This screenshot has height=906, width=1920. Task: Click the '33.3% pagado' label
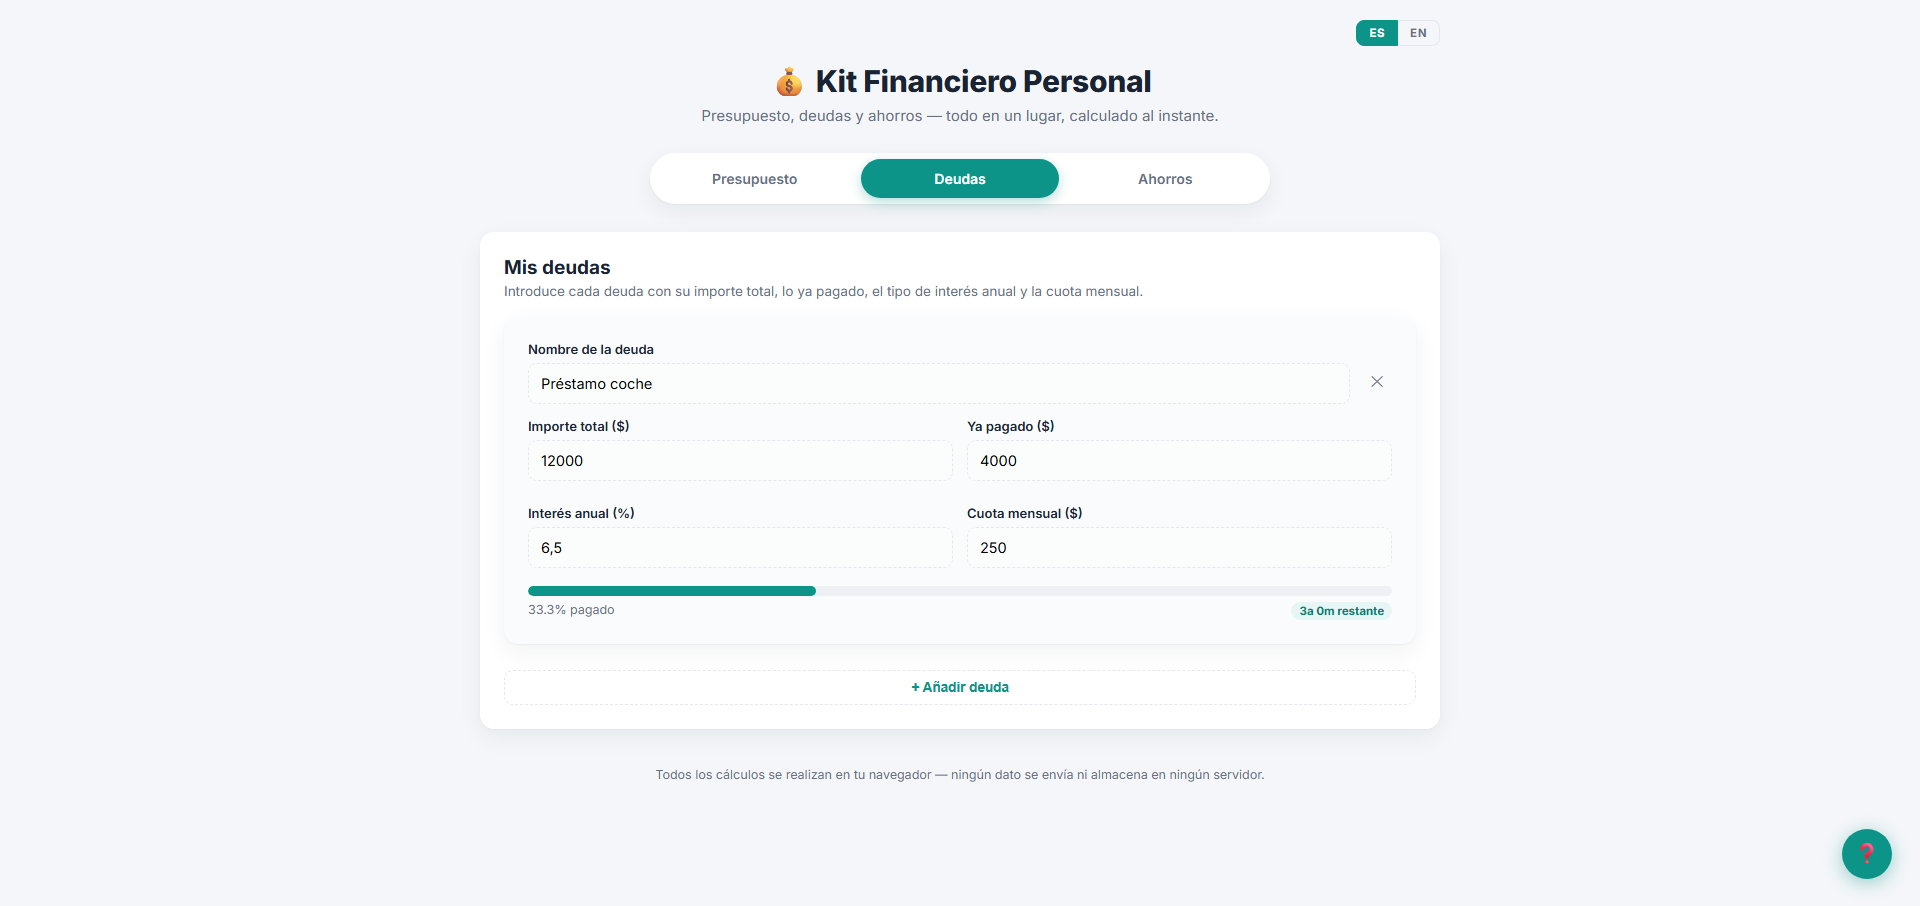point(571,610)
